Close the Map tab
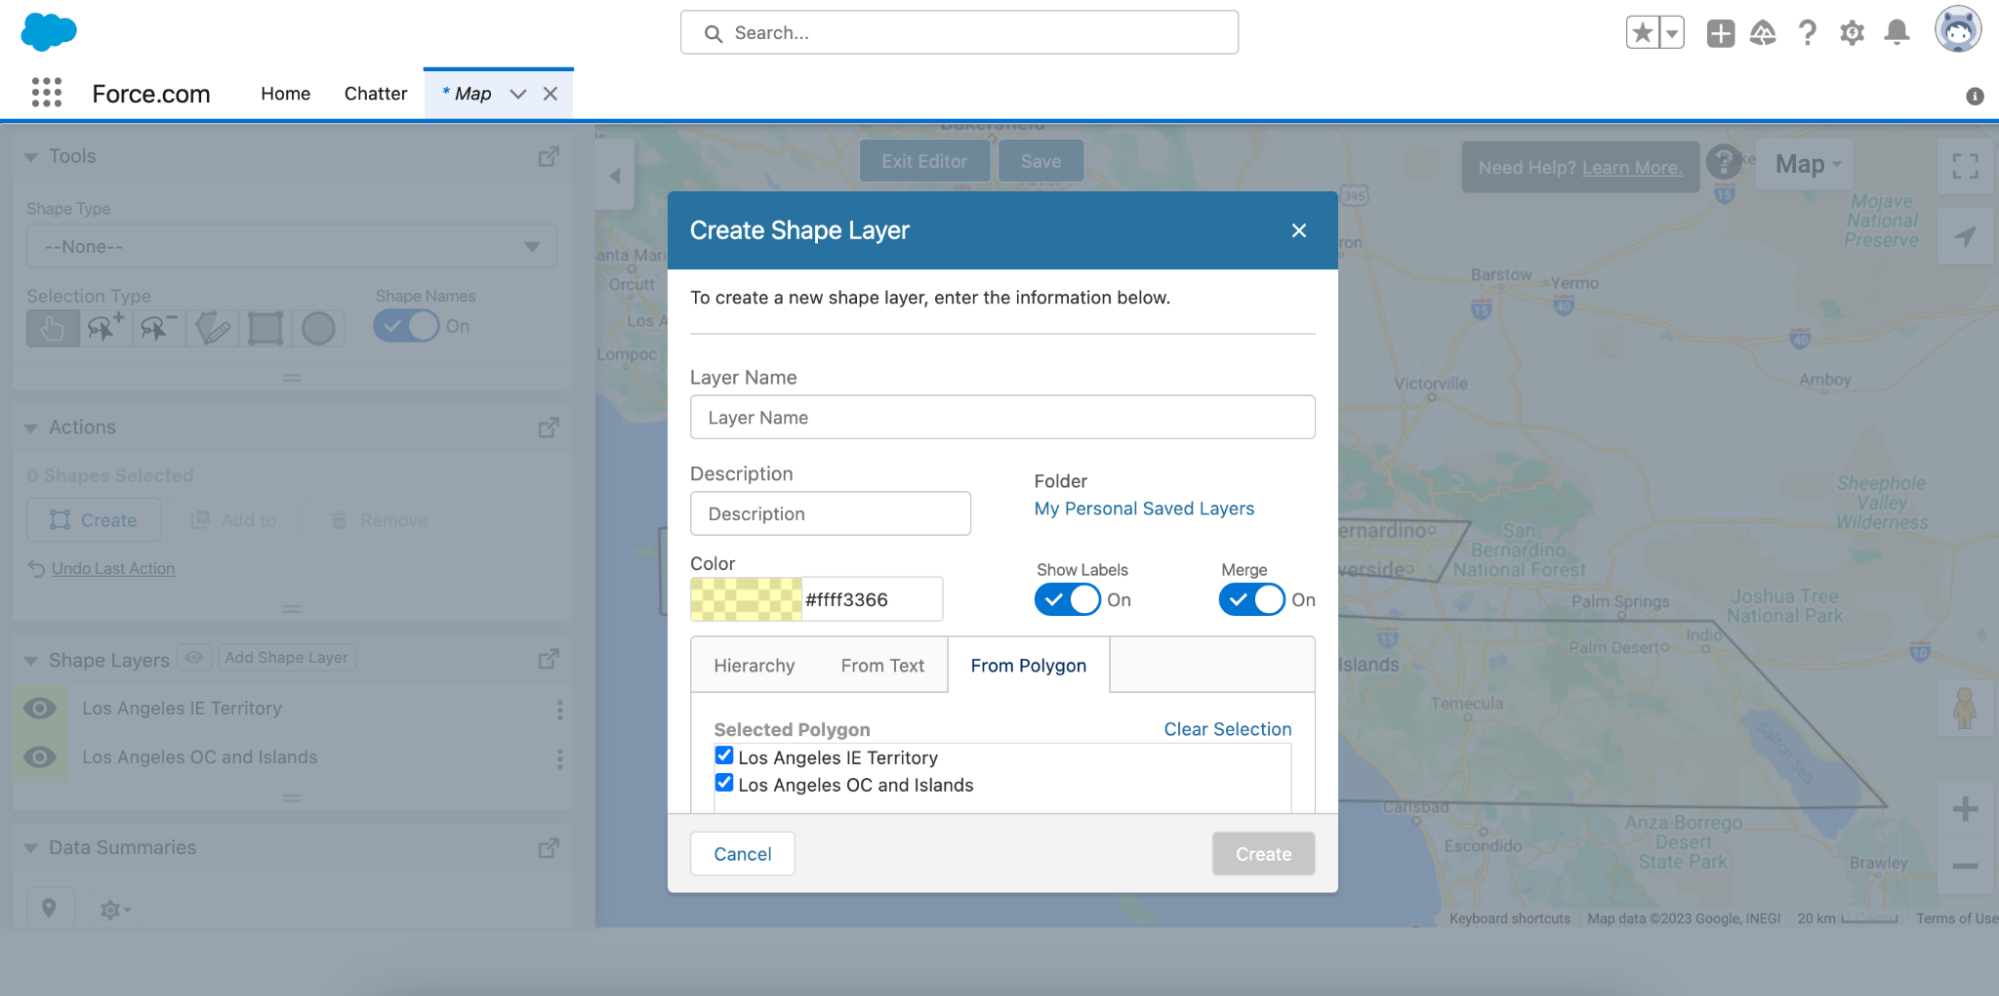The width and height of the screenshot is (1999, 996). coord(550,94)
